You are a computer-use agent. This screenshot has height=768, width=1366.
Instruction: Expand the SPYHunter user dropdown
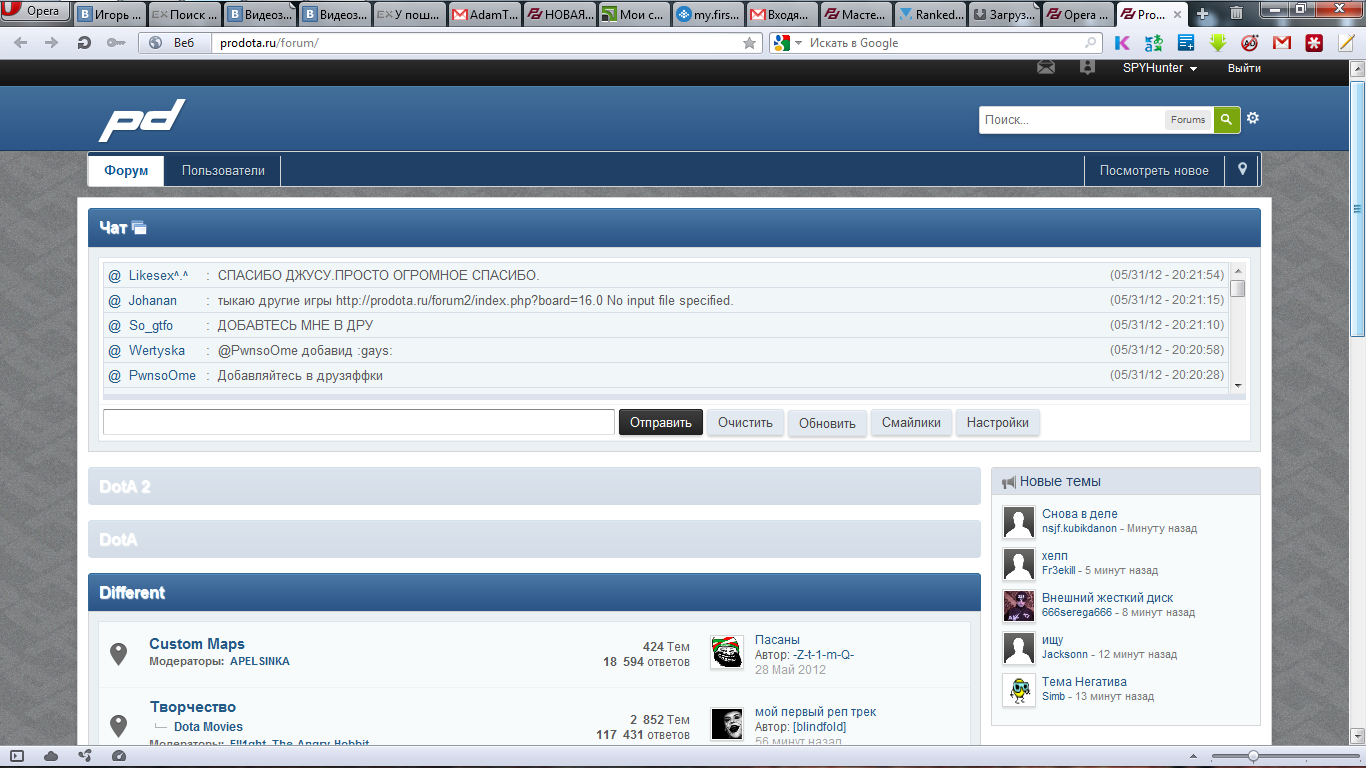click(1160, 68)
